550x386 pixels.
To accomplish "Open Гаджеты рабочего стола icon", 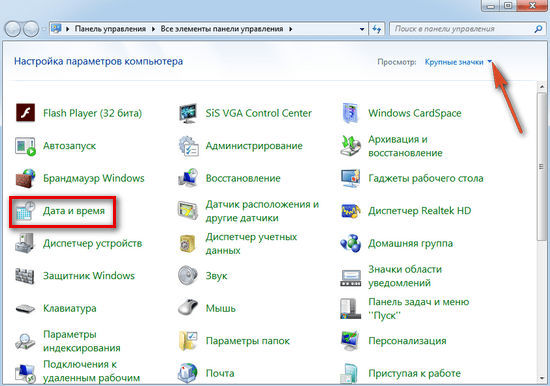I will [351, 178].
